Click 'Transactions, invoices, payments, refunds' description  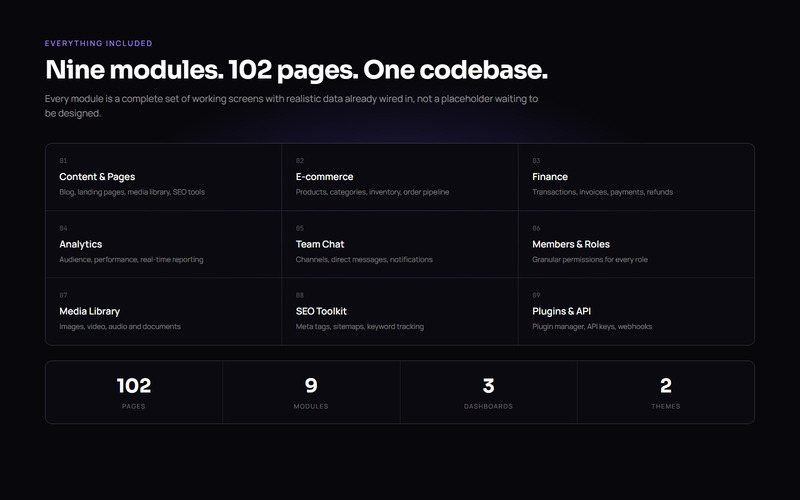point(603,192)
